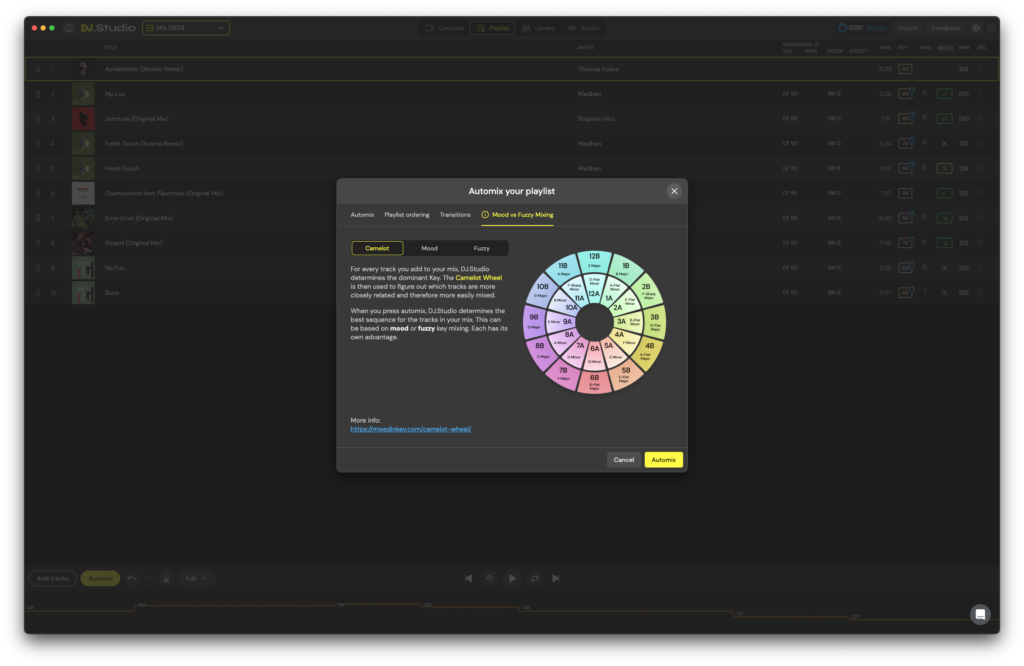Choose the Fuzzy segment option
The image size is (1024, 666).
481,248
